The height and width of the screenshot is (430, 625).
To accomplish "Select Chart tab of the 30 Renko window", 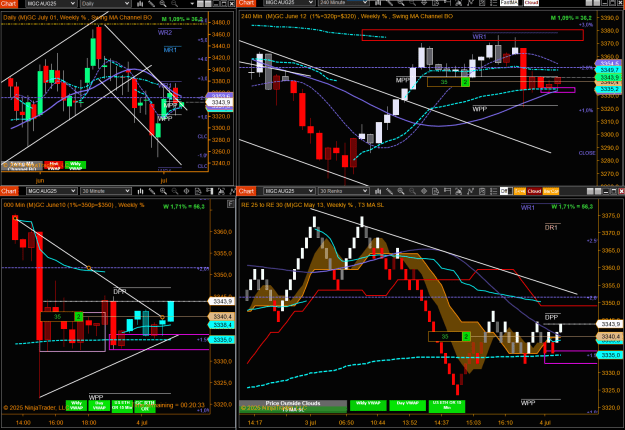I will pyautogui.click(x=246, y=191).
